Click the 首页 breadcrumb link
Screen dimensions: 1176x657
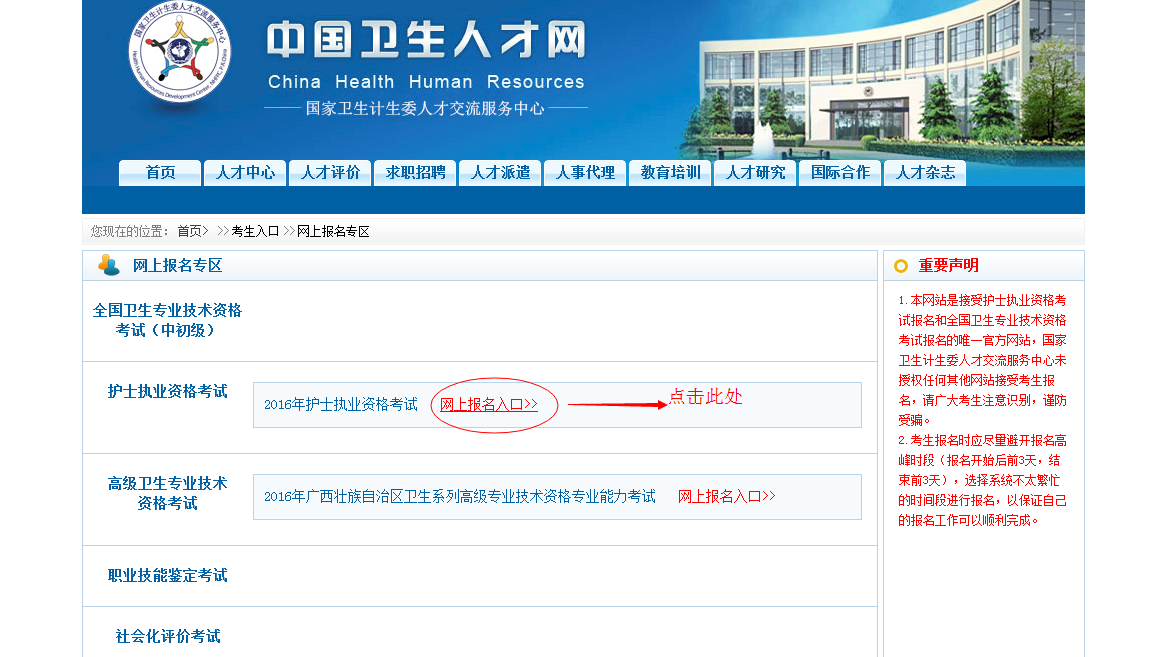tap(190, 231)
